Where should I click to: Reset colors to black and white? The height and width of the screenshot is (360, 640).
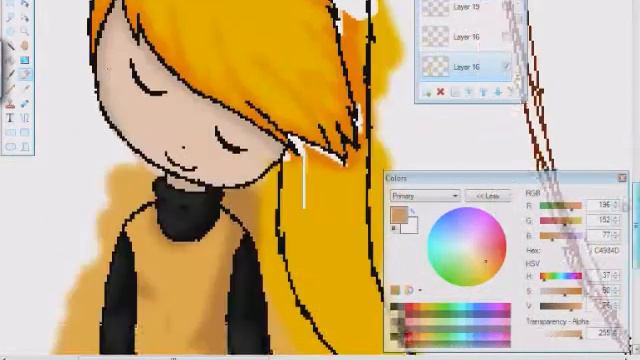[x=394, y=229]
